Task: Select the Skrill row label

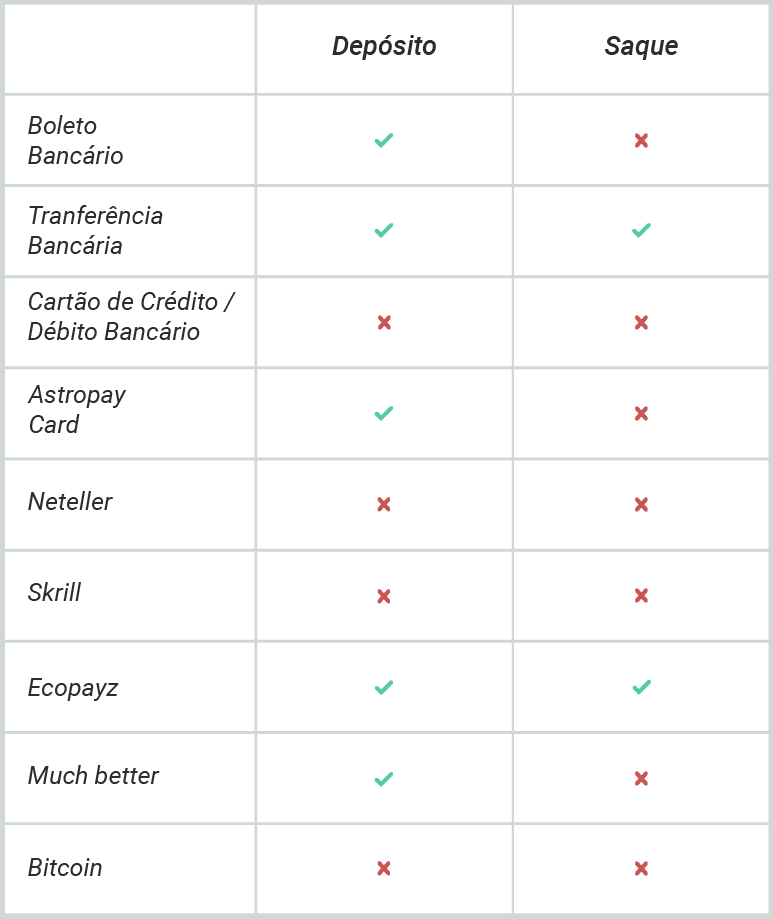Action: coord(55,593)
